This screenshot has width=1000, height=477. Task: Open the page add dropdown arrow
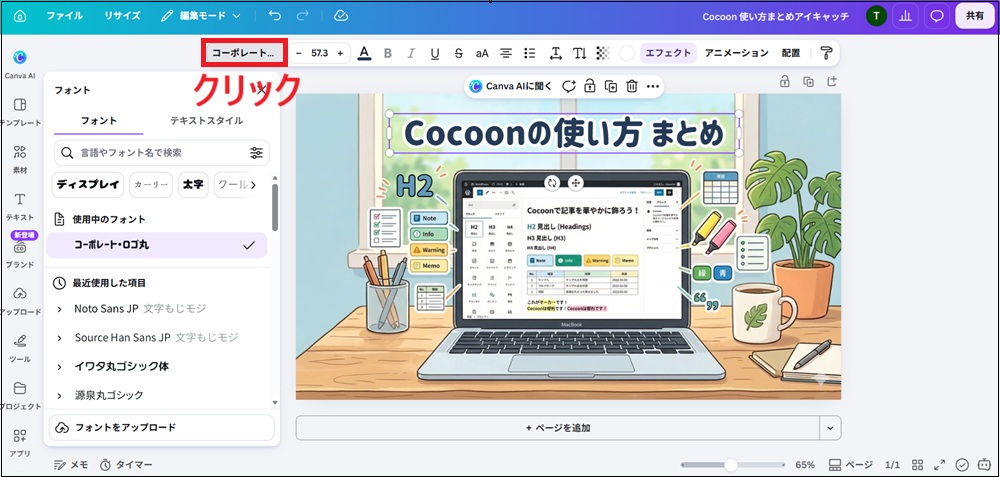click(830, 428)
